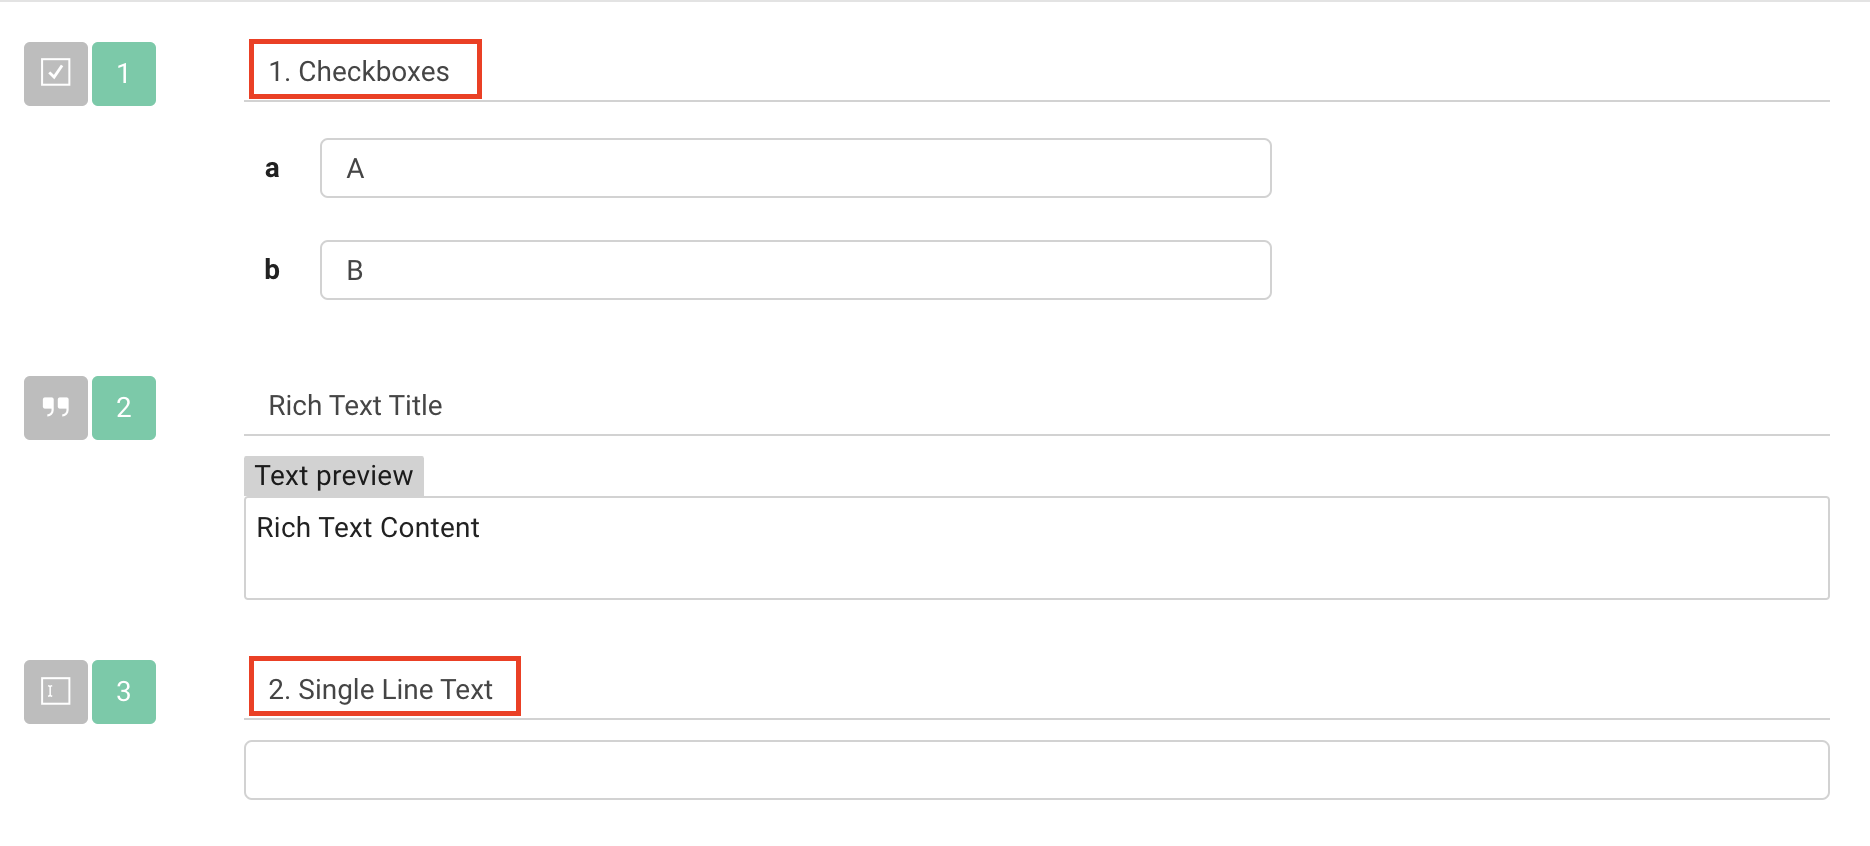Click inside the option B text field
This screenshot has height=846, width=1870.
pos(795,270)
